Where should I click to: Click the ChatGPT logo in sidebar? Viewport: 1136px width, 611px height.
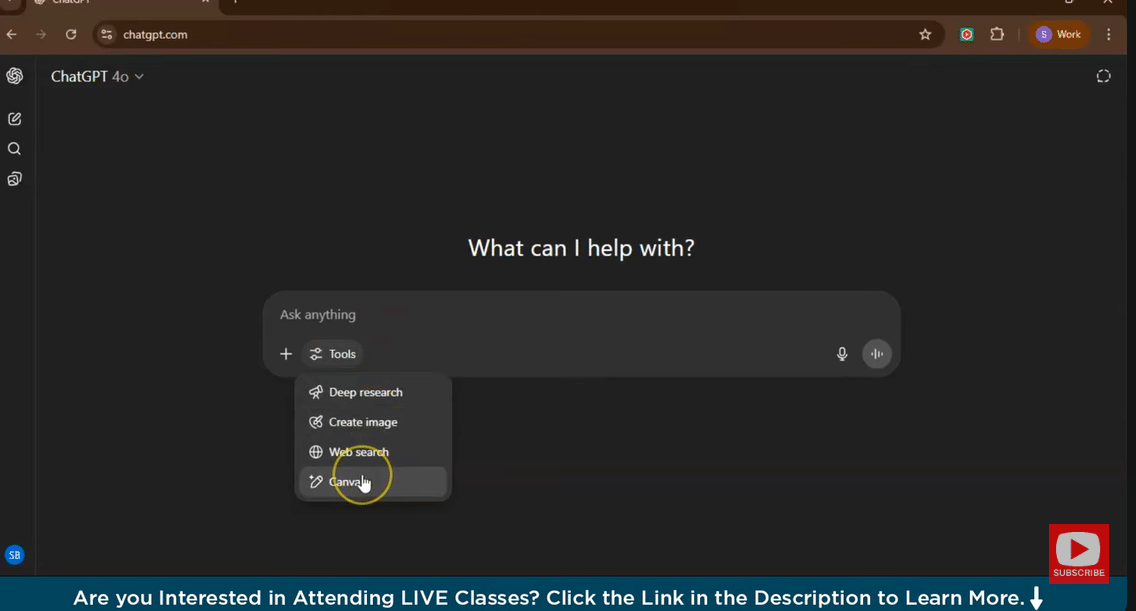pos(14,76)
